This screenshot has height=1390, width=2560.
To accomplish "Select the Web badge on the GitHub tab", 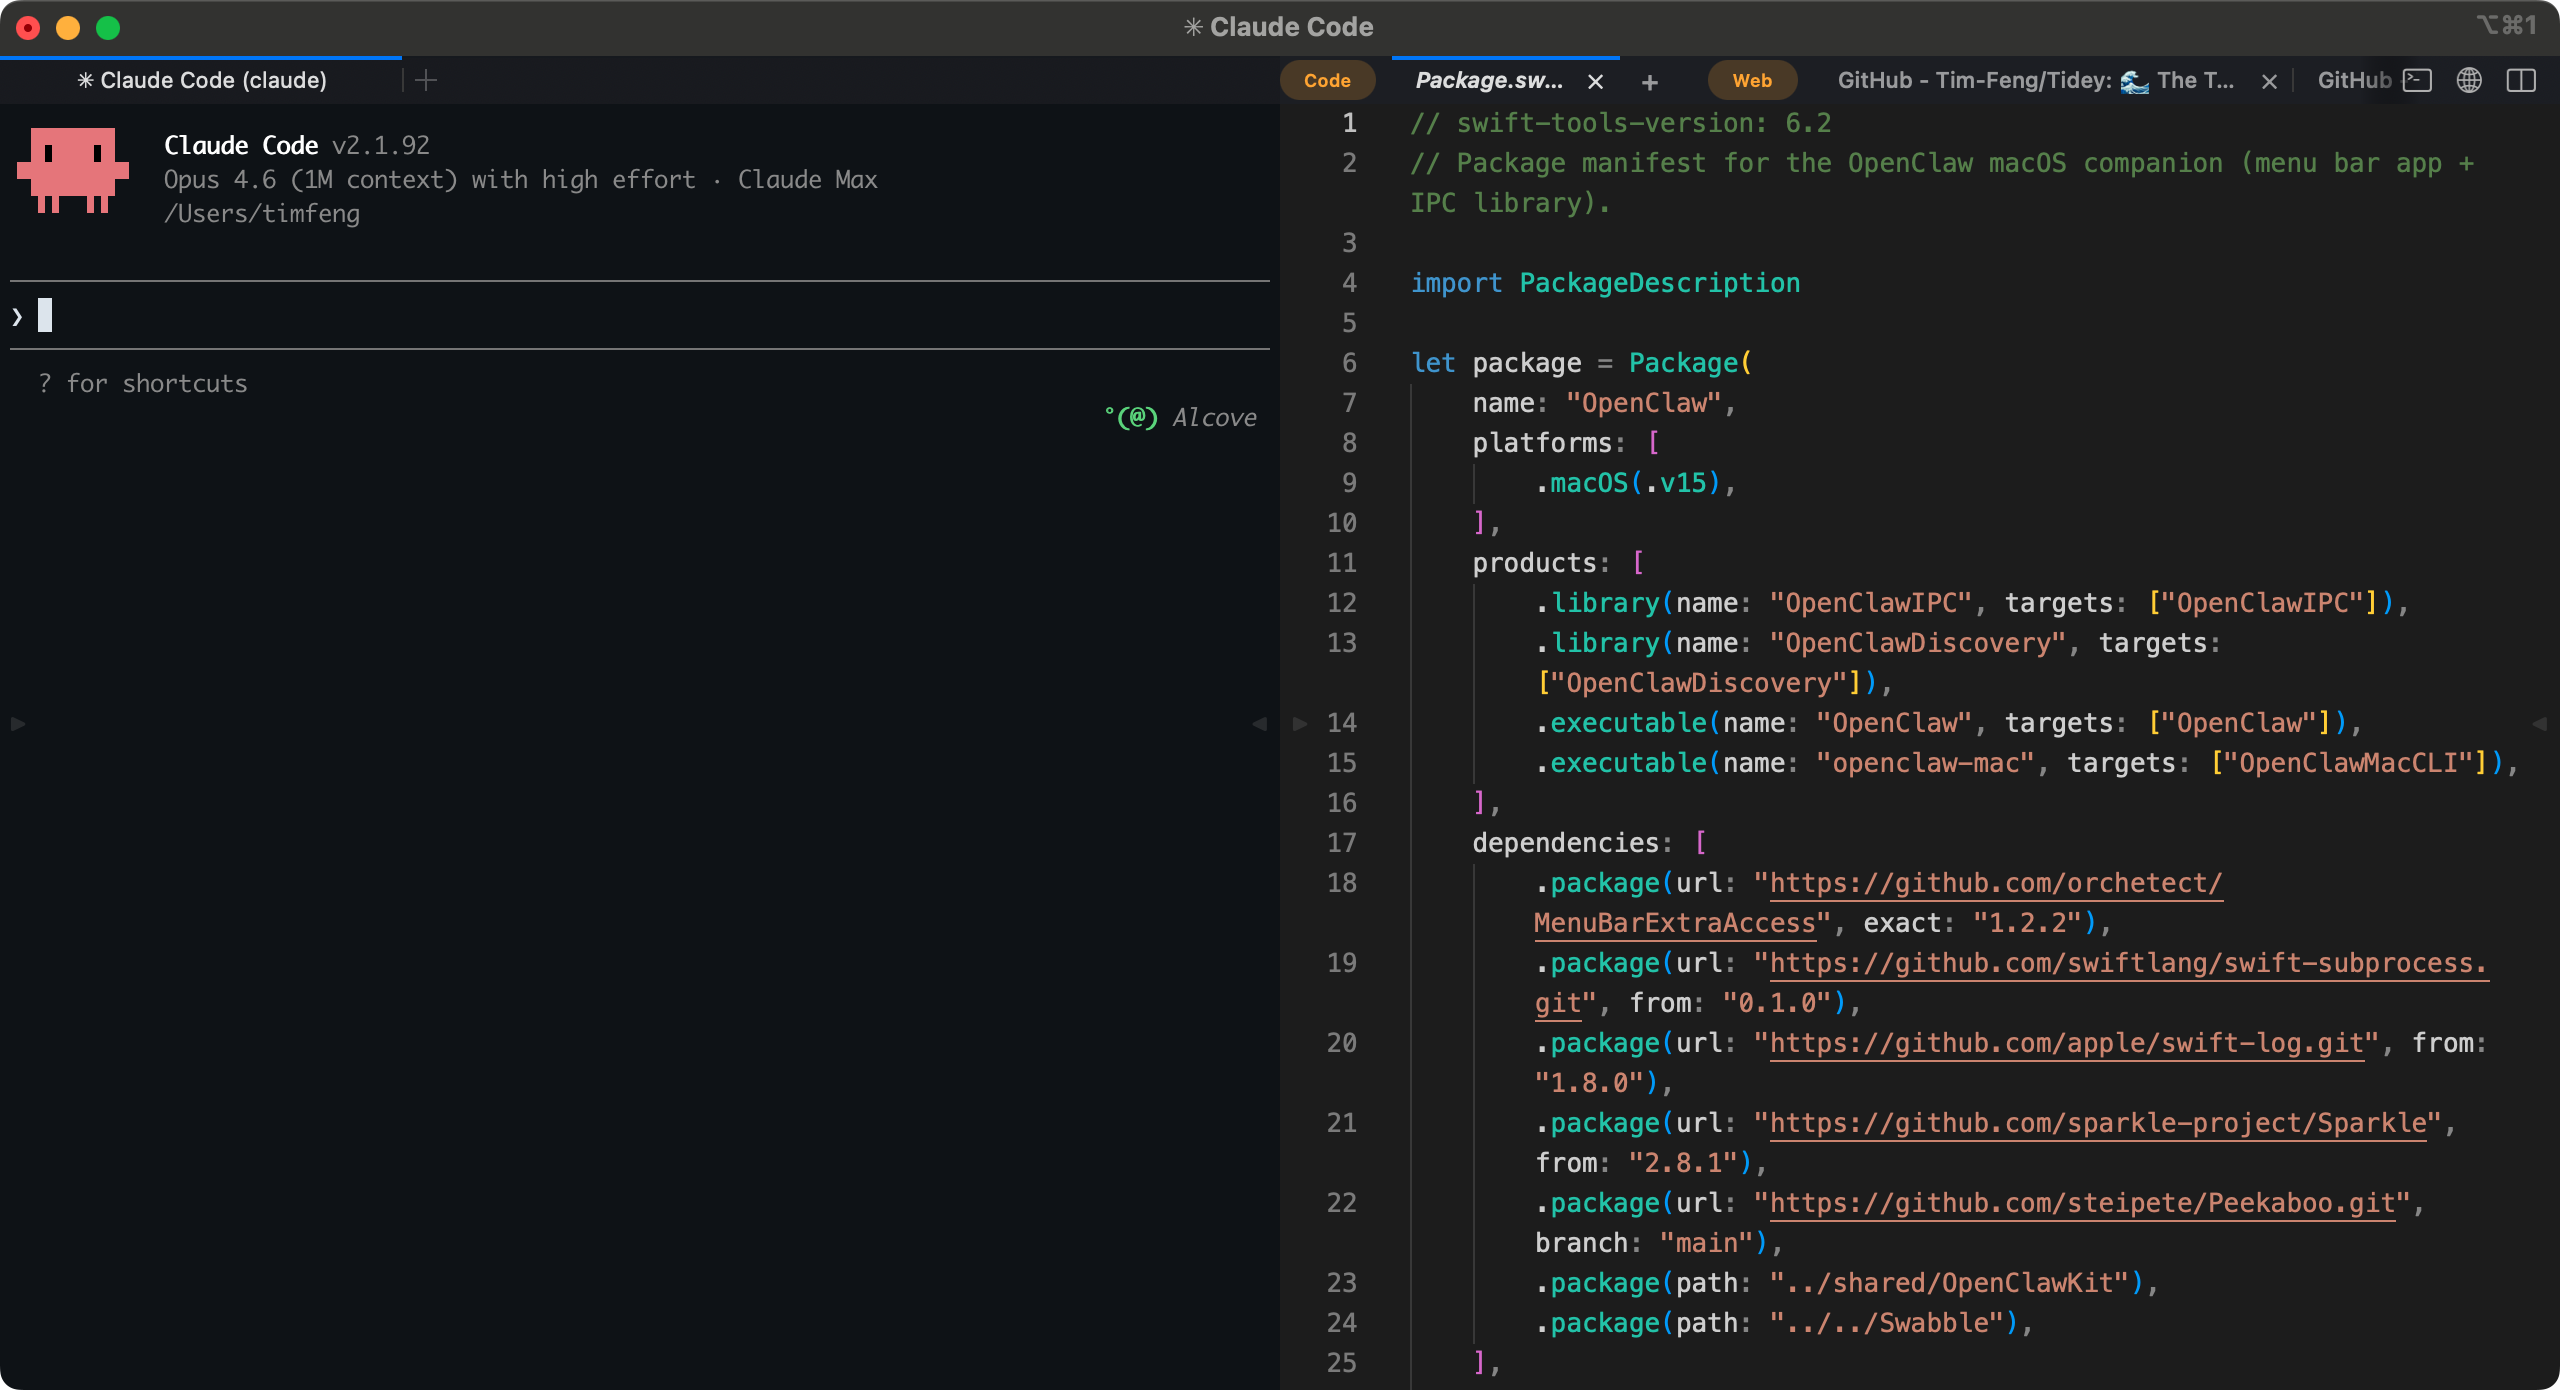I will coord(1752,80).
